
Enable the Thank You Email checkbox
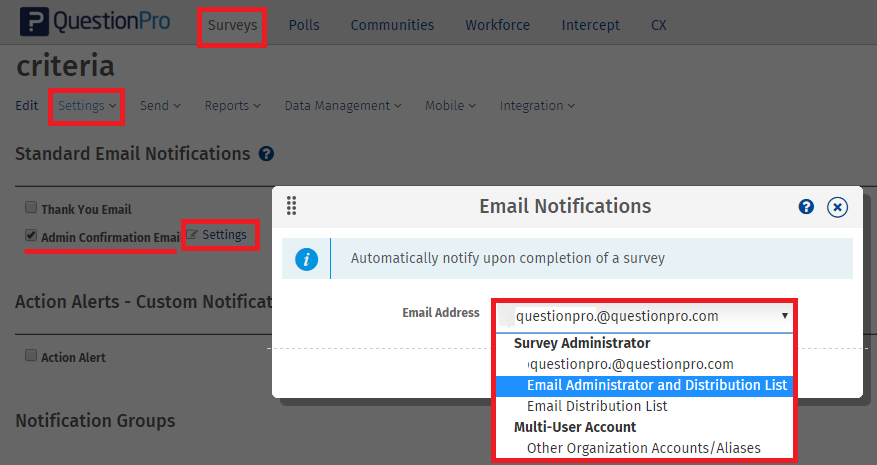click(x=31, y=209)
